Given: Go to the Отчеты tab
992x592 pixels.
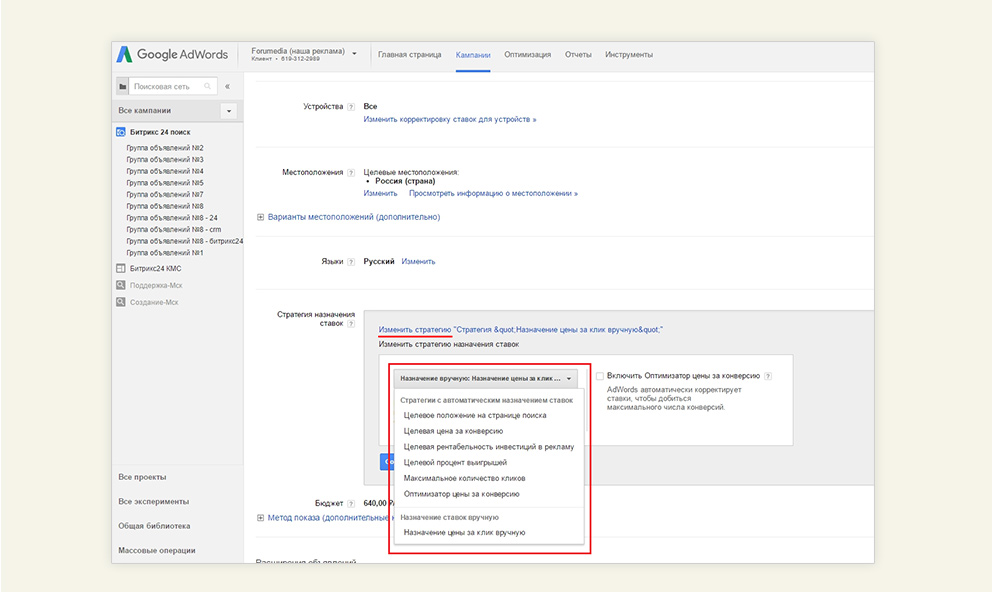Looking at the screenshot, I should 578,55.
